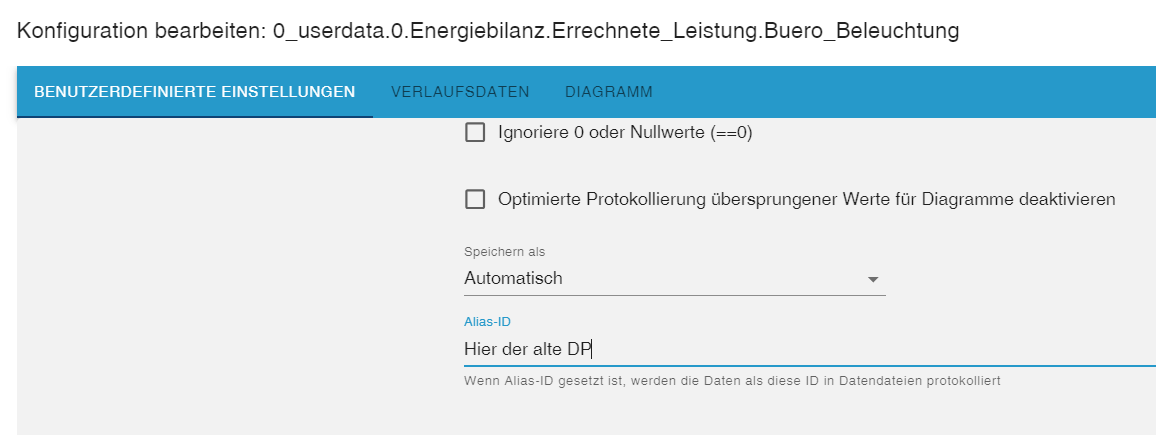
Task: Tick the Optimierte Protokollierung deaktivieren checkbox
Action: coord(475,200)
